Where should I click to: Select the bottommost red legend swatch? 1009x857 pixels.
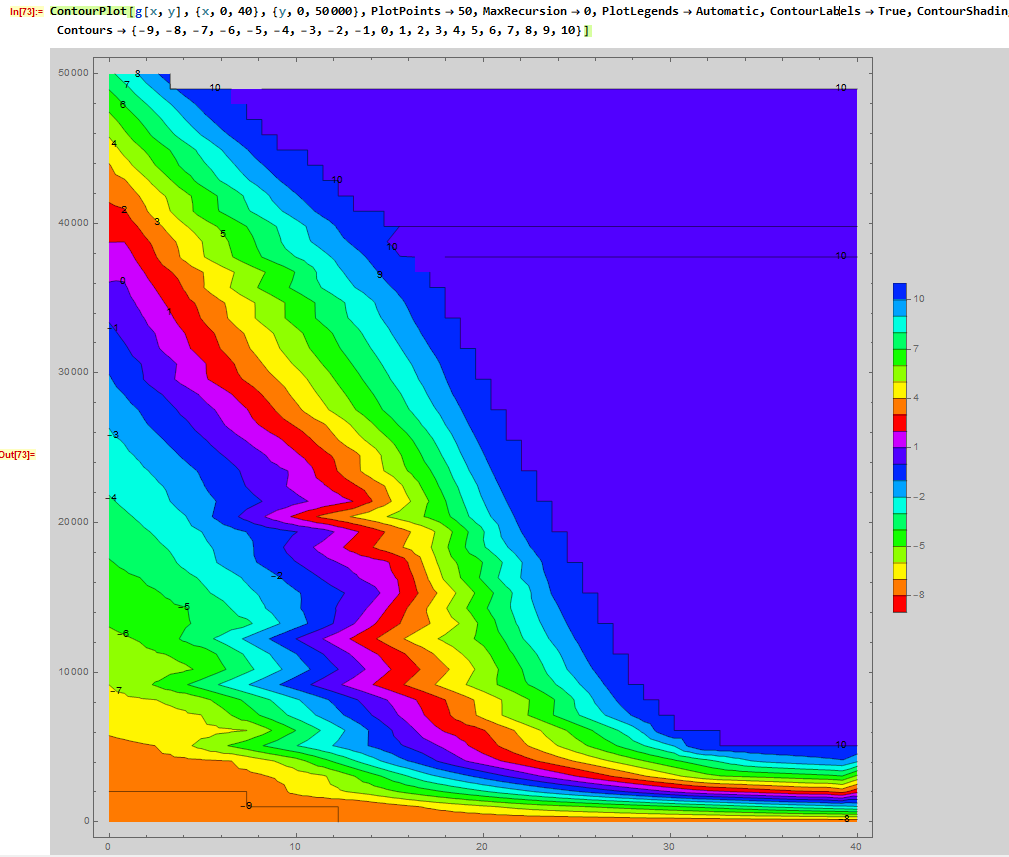click(x=900, y=603)
